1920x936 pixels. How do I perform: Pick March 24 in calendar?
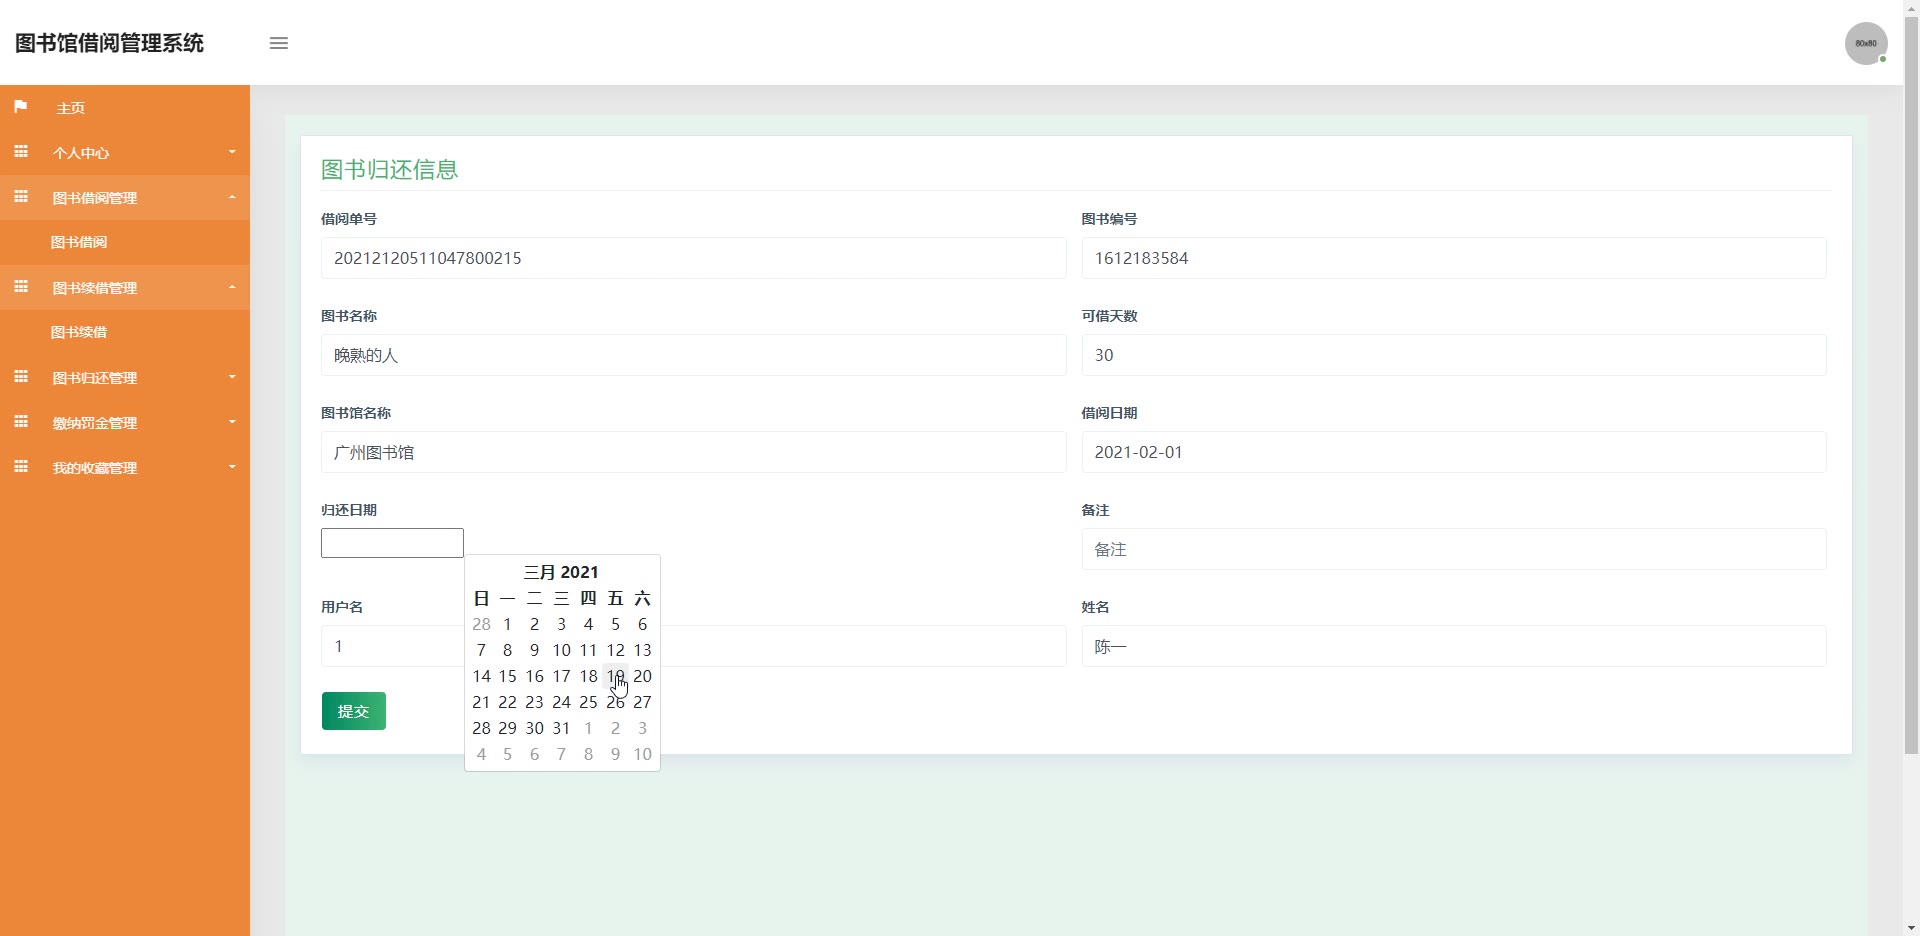[561, 702]
